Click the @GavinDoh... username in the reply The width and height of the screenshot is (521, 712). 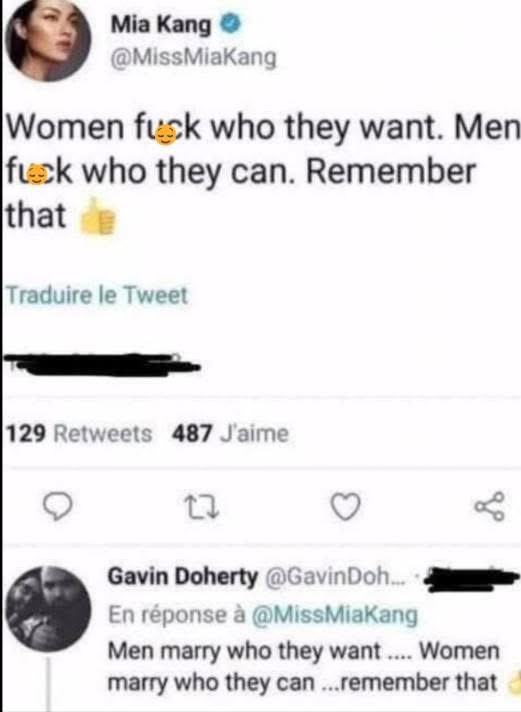coord(334,577)
